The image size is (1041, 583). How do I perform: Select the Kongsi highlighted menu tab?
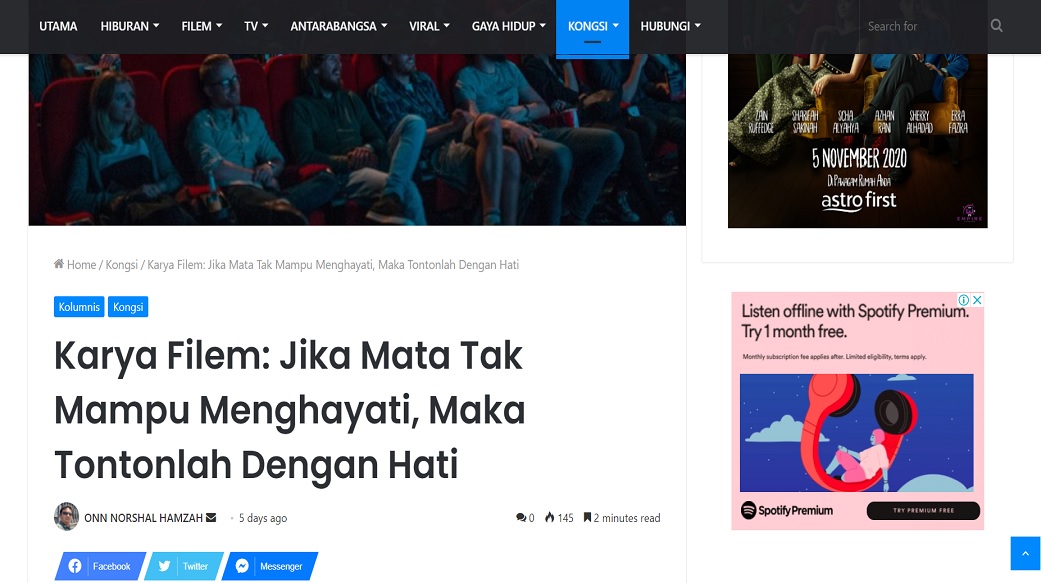pos(592,27)
